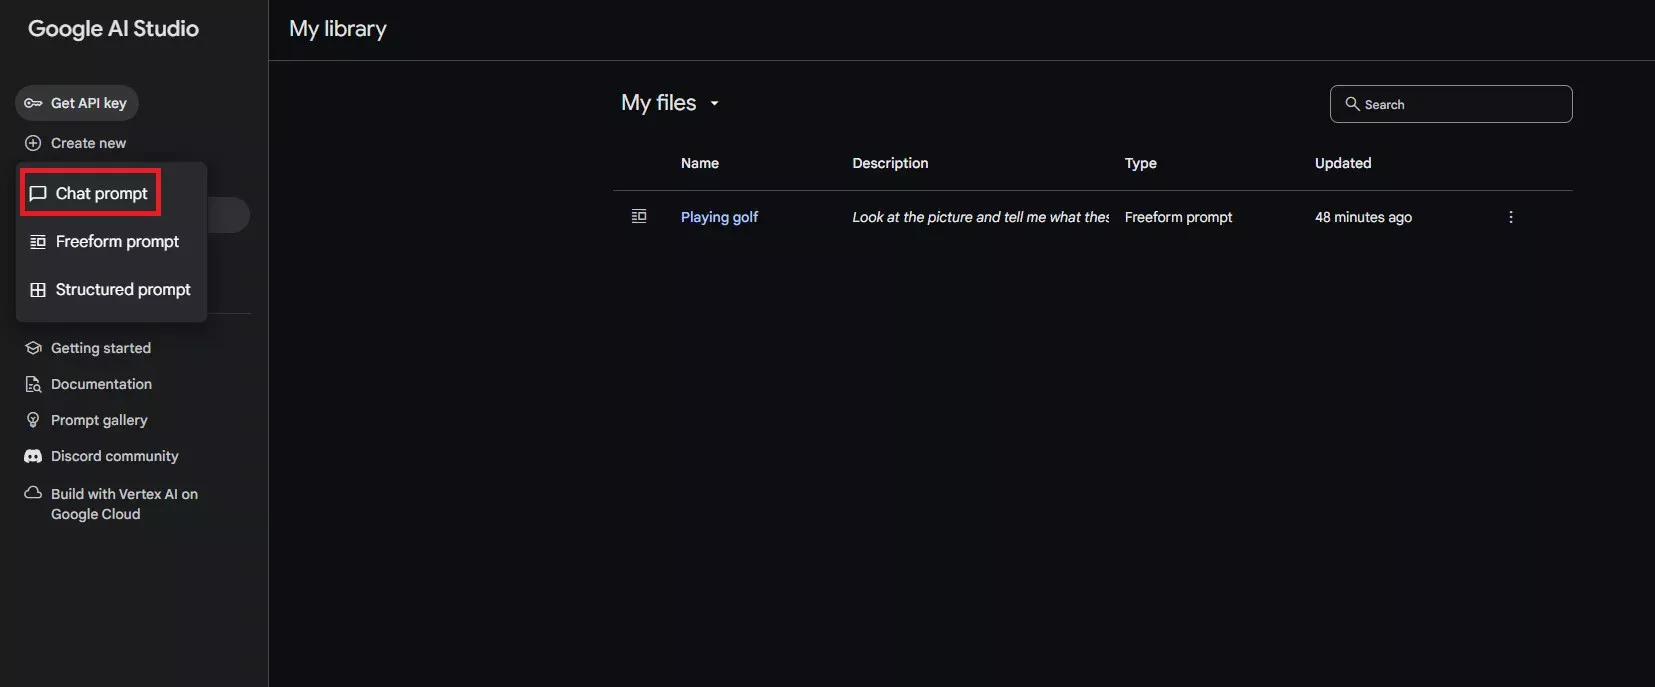Open the three-dot menu for Playing golf

click(x=1510, y=217)
